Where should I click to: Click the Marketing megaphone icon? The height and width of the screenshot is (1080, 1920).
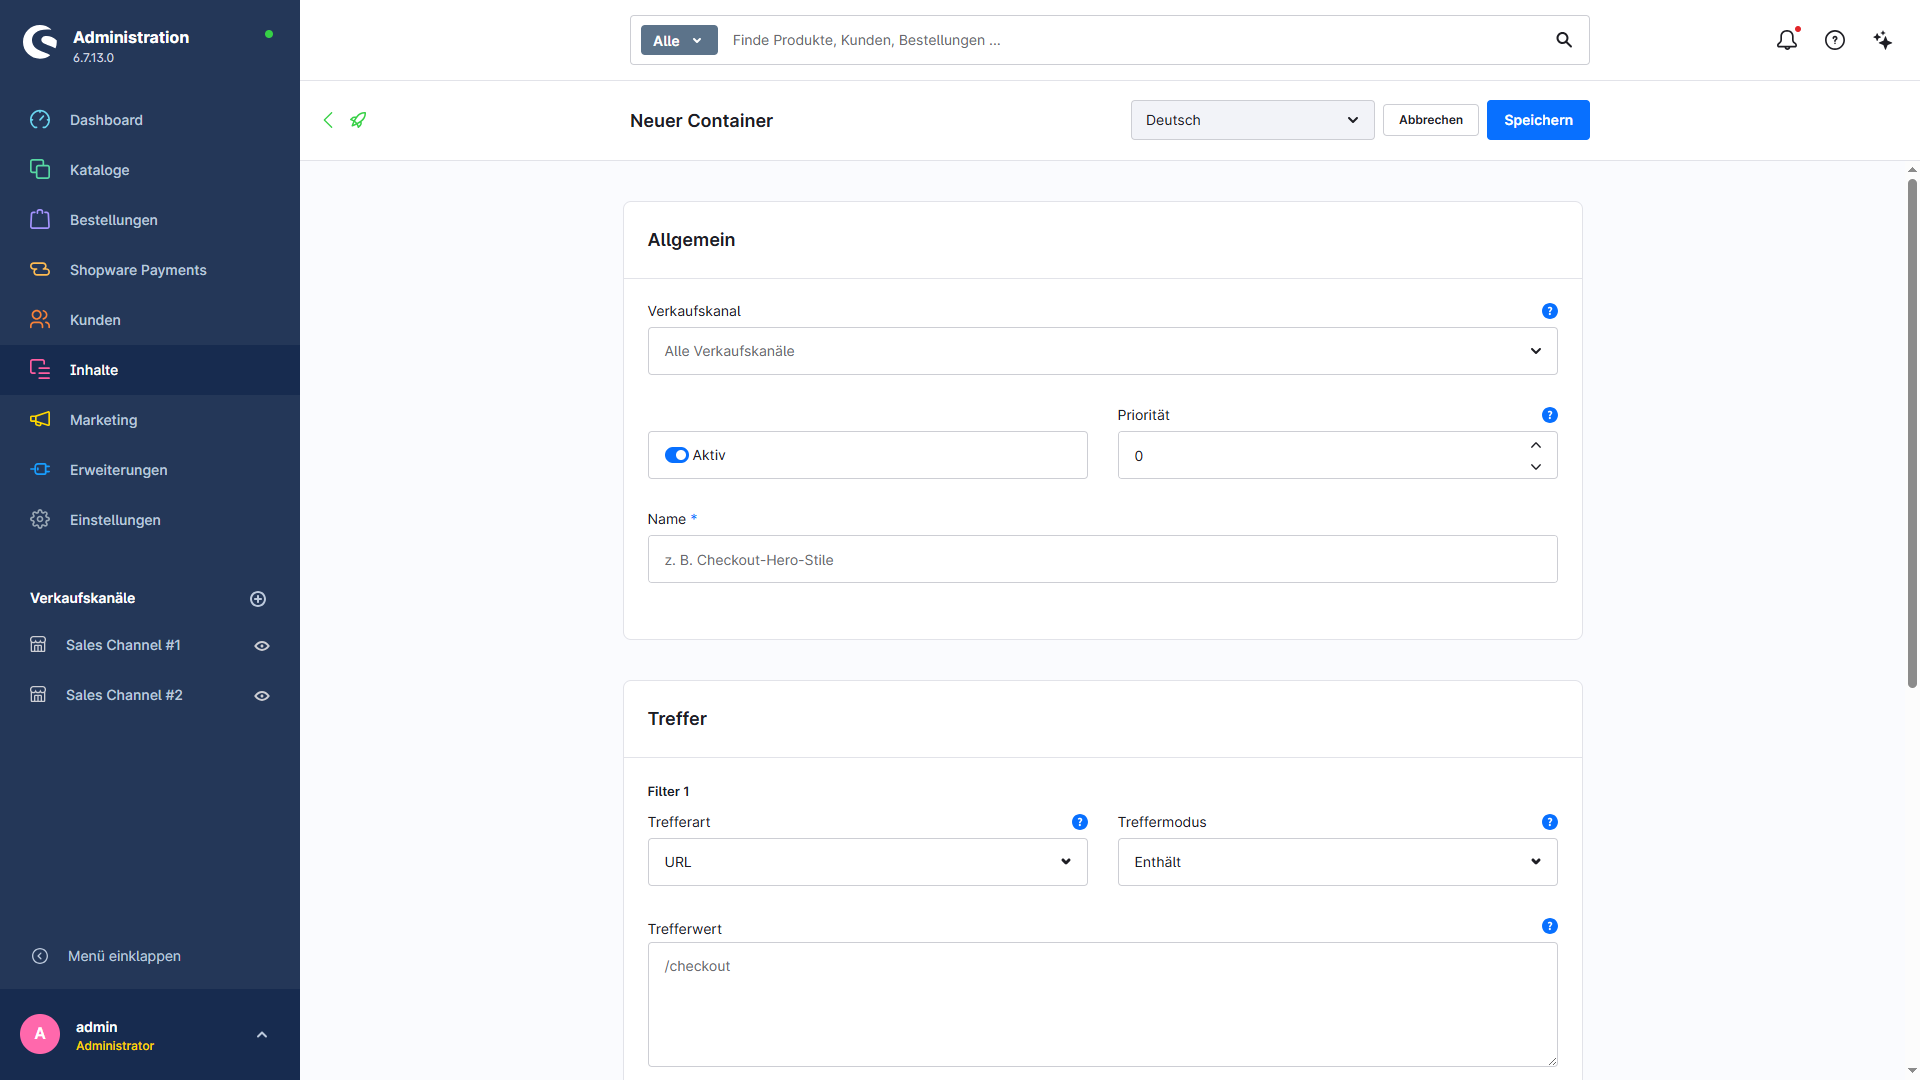click(x=40, y=420)
